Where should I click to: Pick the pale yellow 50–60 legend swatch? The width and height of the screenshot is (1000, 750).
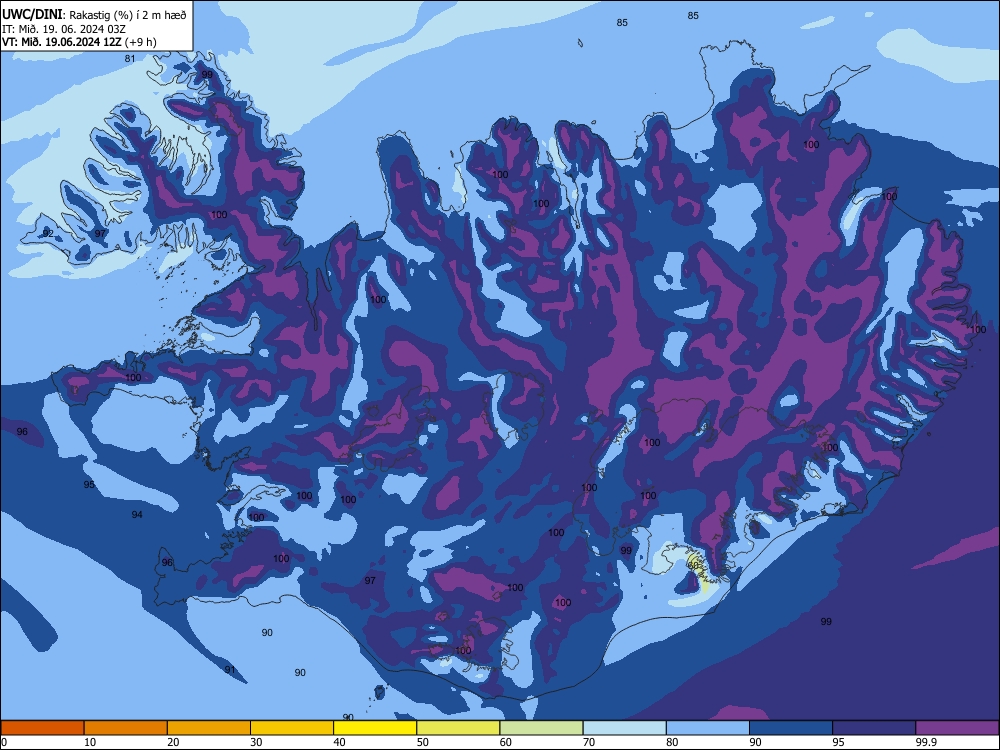[458, 728]
